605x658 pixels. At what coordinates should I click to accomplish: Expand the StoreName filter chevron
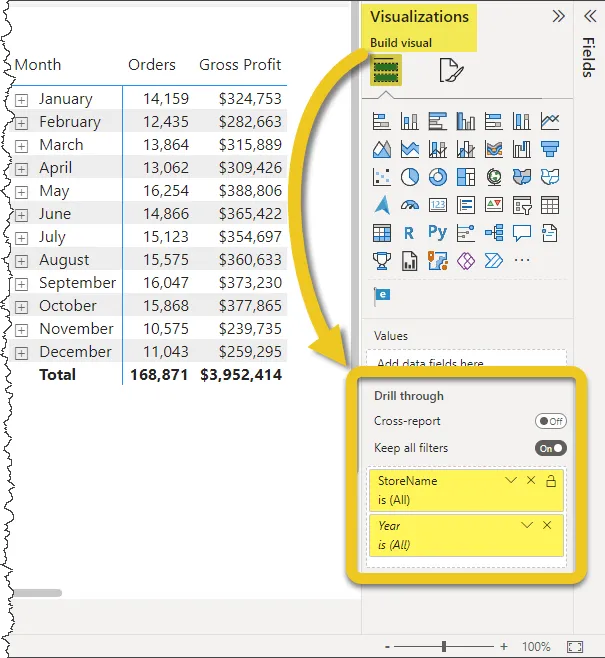click(x=511, y=481)
